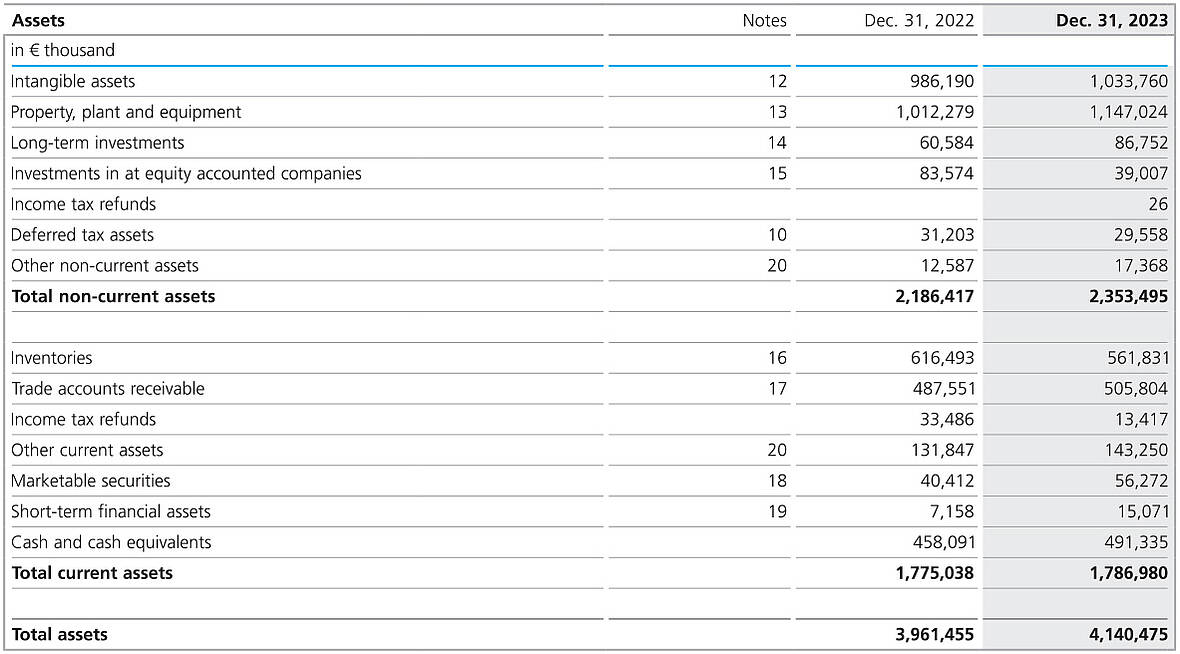Open note 13 for Property, plant and equipment
Viewport: 1180px width, 654px height.
[777, 112]
